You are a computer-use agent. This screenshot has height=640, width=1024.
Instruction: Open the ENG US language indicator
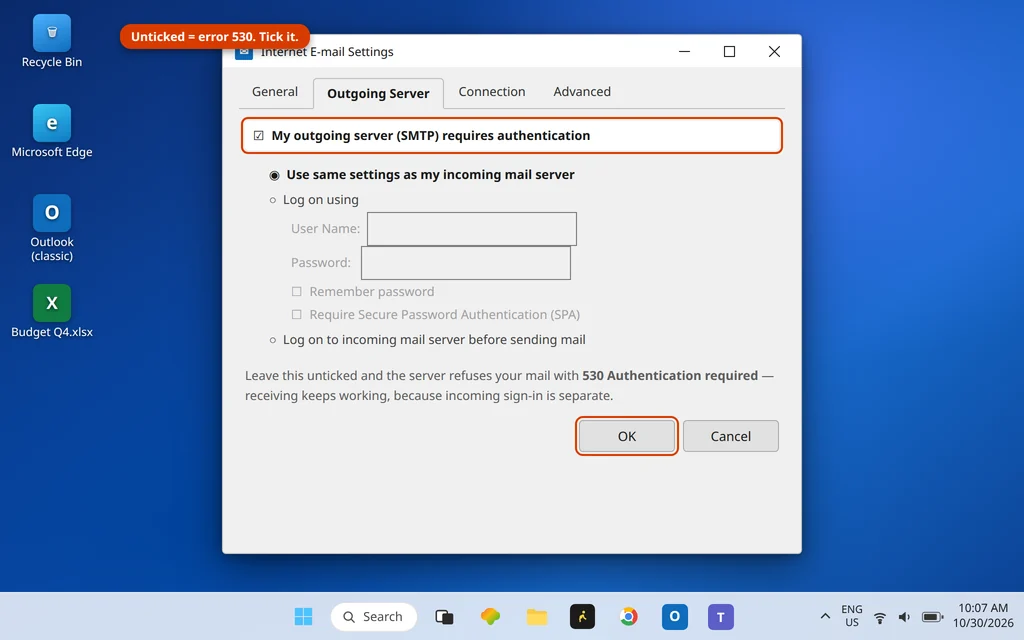coord(852,616)
